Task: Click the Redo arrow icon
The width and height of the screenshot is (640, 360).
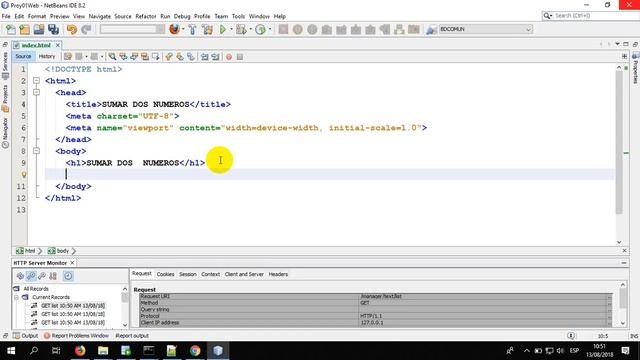Action: pos(86,29)
